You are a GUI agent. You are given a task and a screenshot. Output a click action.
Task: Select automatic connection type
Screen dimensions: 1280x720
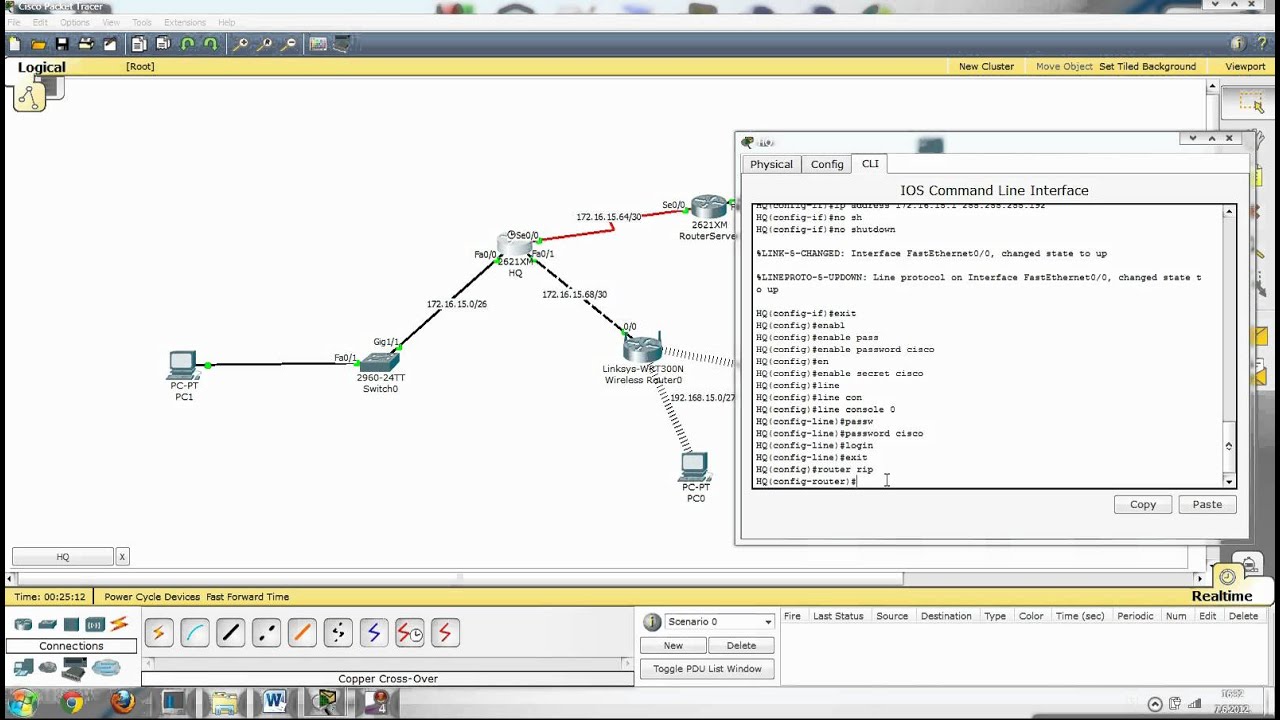pyautogui.click(x=158, y=632)
